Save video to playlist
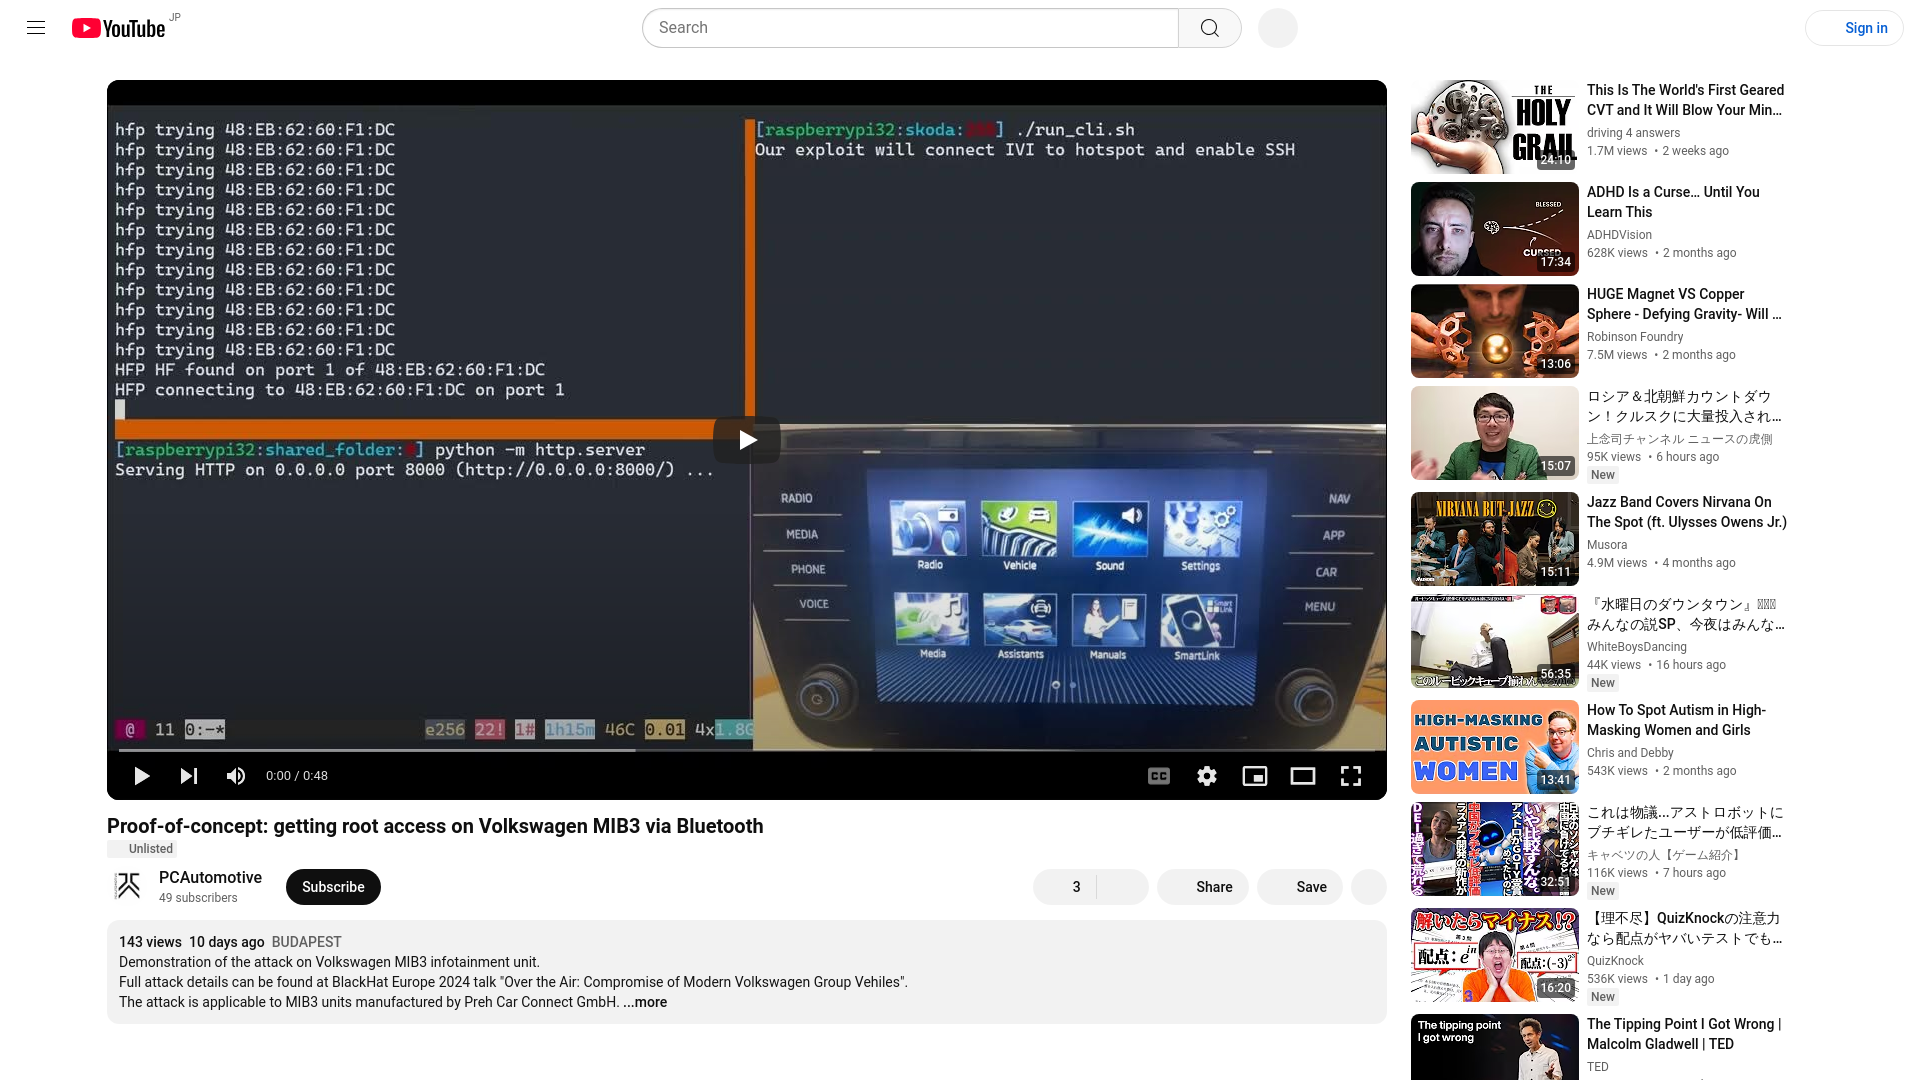 tap(1300, 887)
